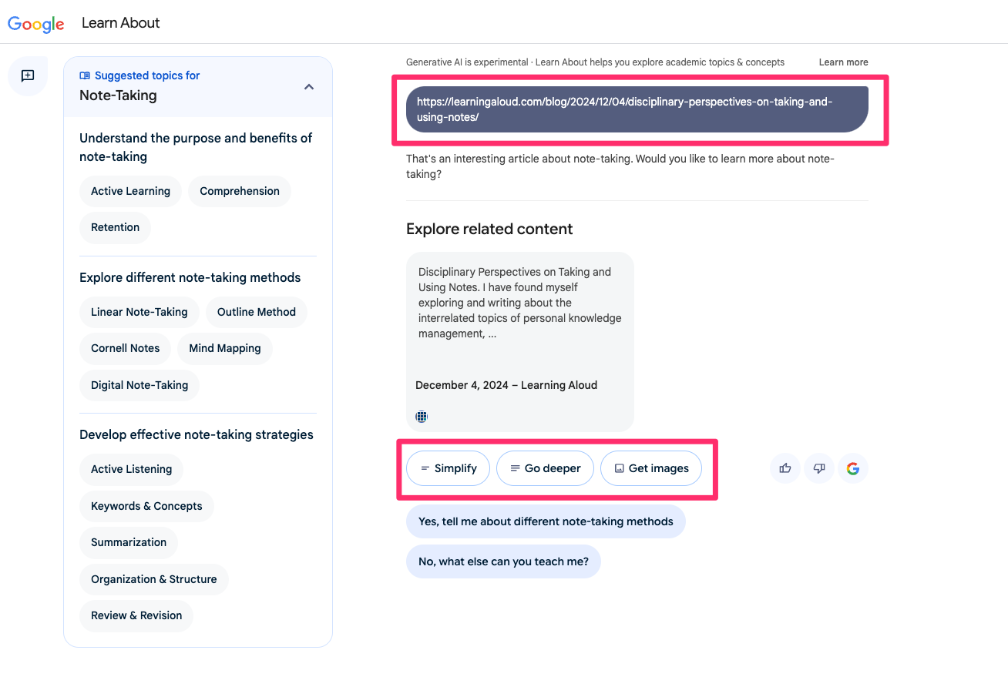
Task: Choose the Get images button
Action: point(651,468)
